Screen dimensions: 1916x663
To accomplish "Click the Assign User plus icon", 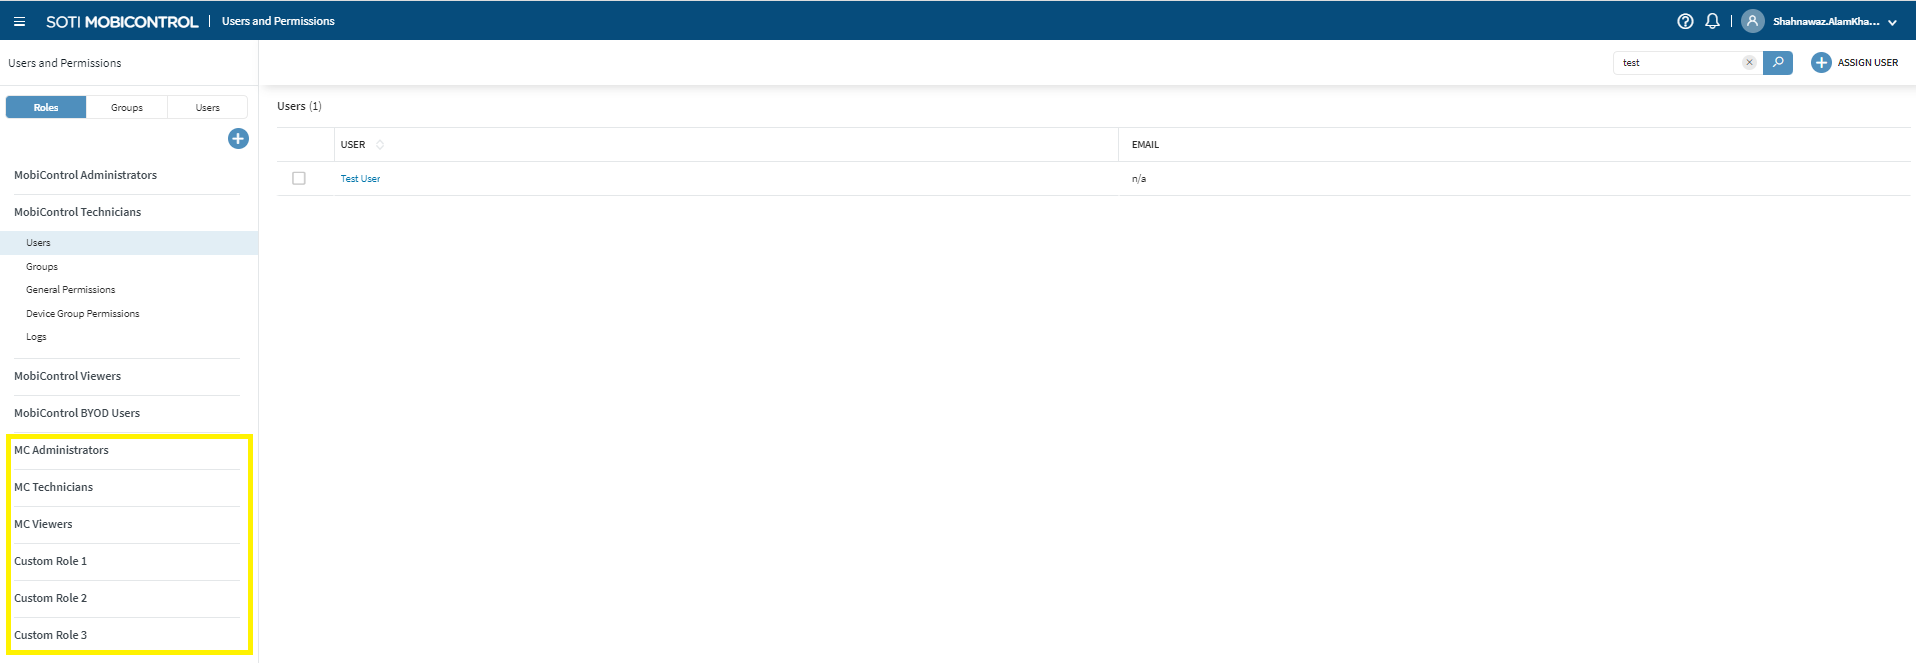I will (1821, 63).
